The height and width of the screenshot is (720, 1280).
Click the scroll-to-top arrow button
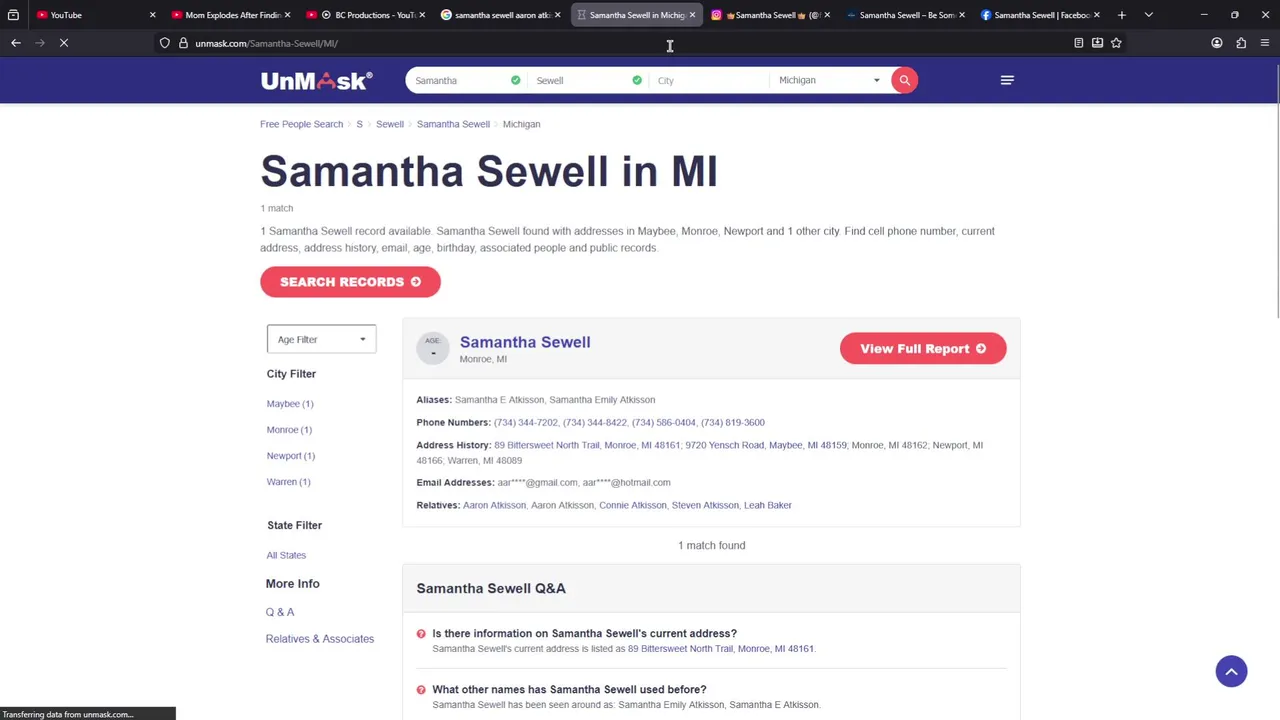1231,671
